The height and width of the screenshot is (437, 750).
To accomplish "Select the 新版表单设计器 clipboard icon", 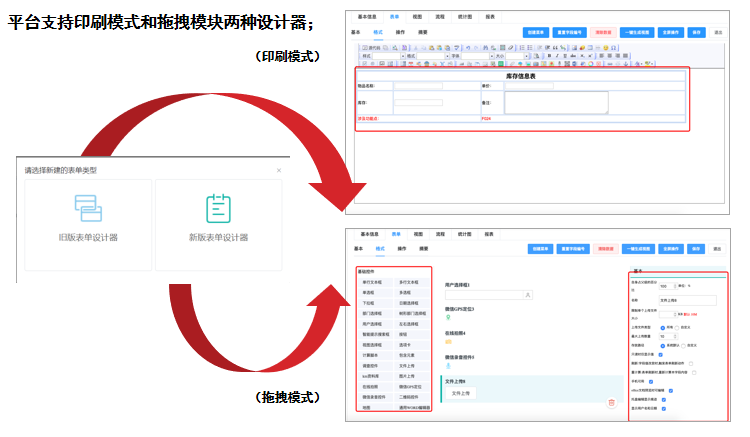I will point(218,208).
